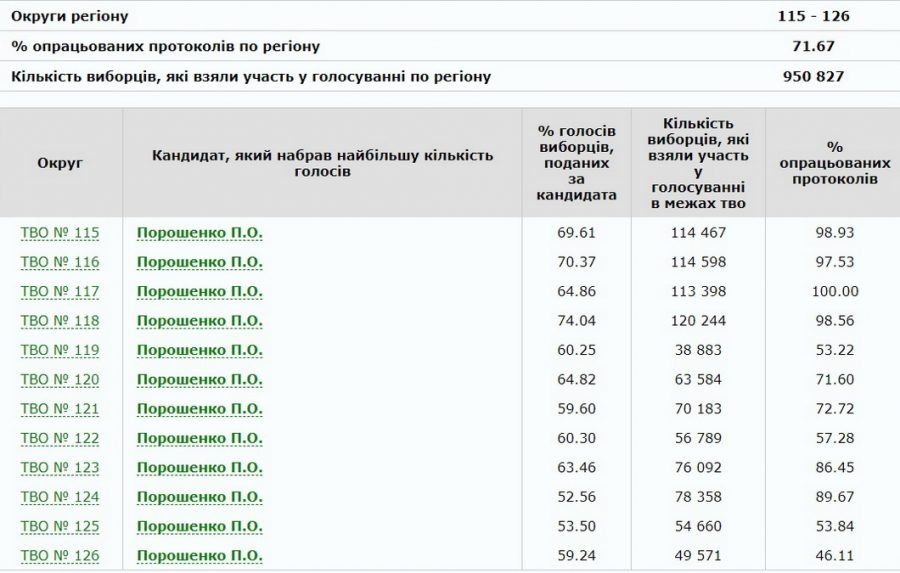Open the ТВО № 126 district link
Viewport: 900px width, 573px height.
pyautogui.click(x=60, y=556)
